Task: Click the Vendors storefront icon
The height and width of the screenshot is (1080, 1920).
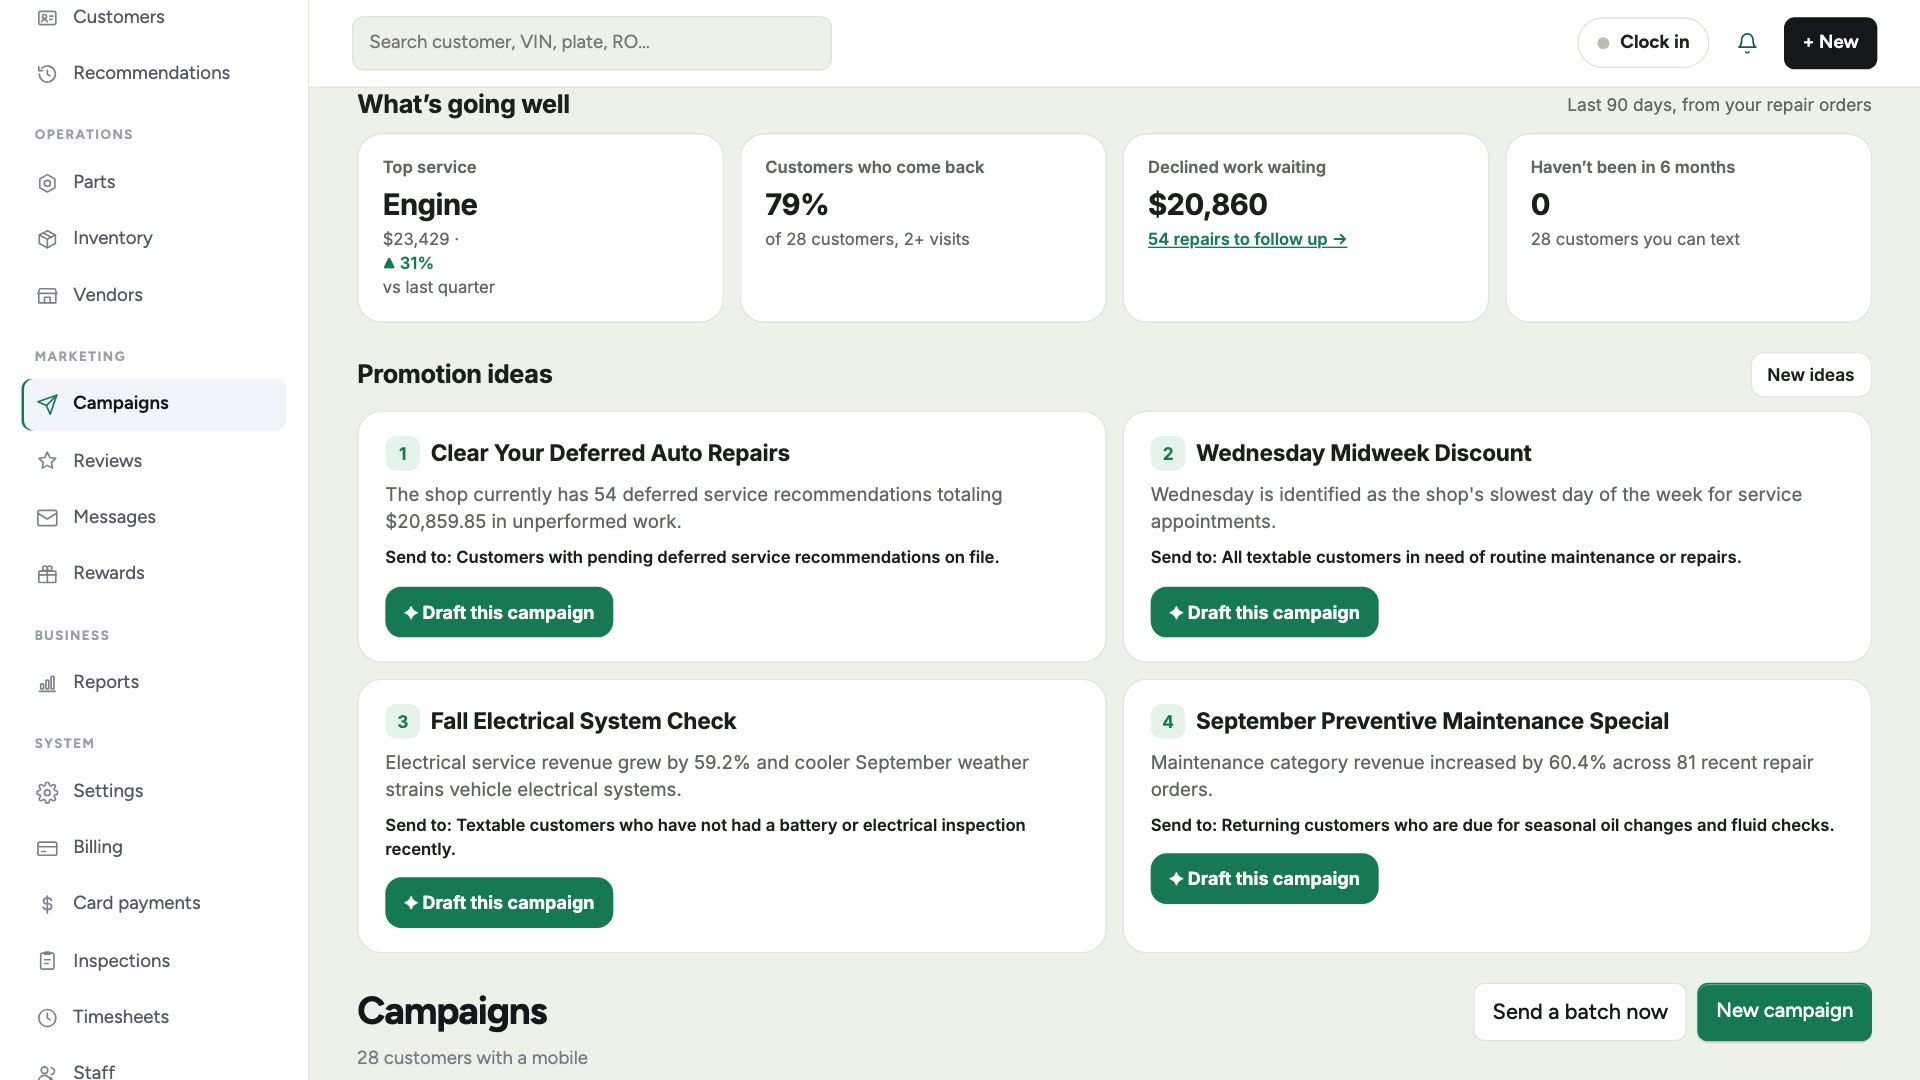Action: coord(47,295)
